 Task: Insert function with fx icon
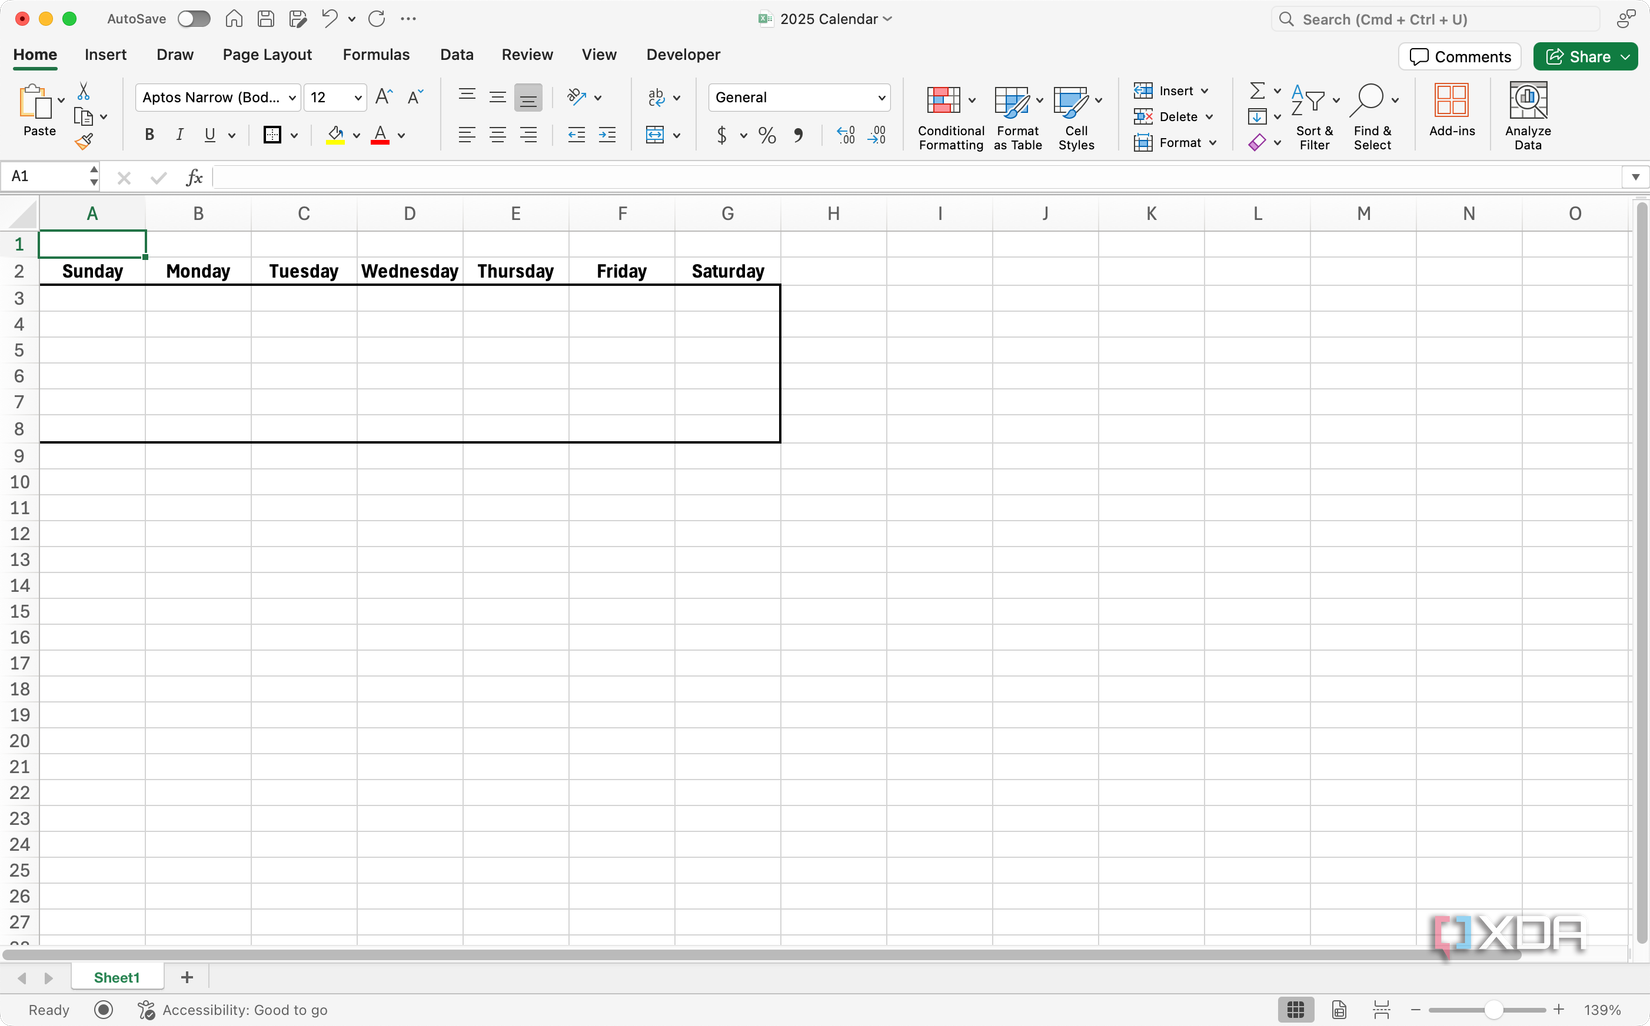point(194,177)
